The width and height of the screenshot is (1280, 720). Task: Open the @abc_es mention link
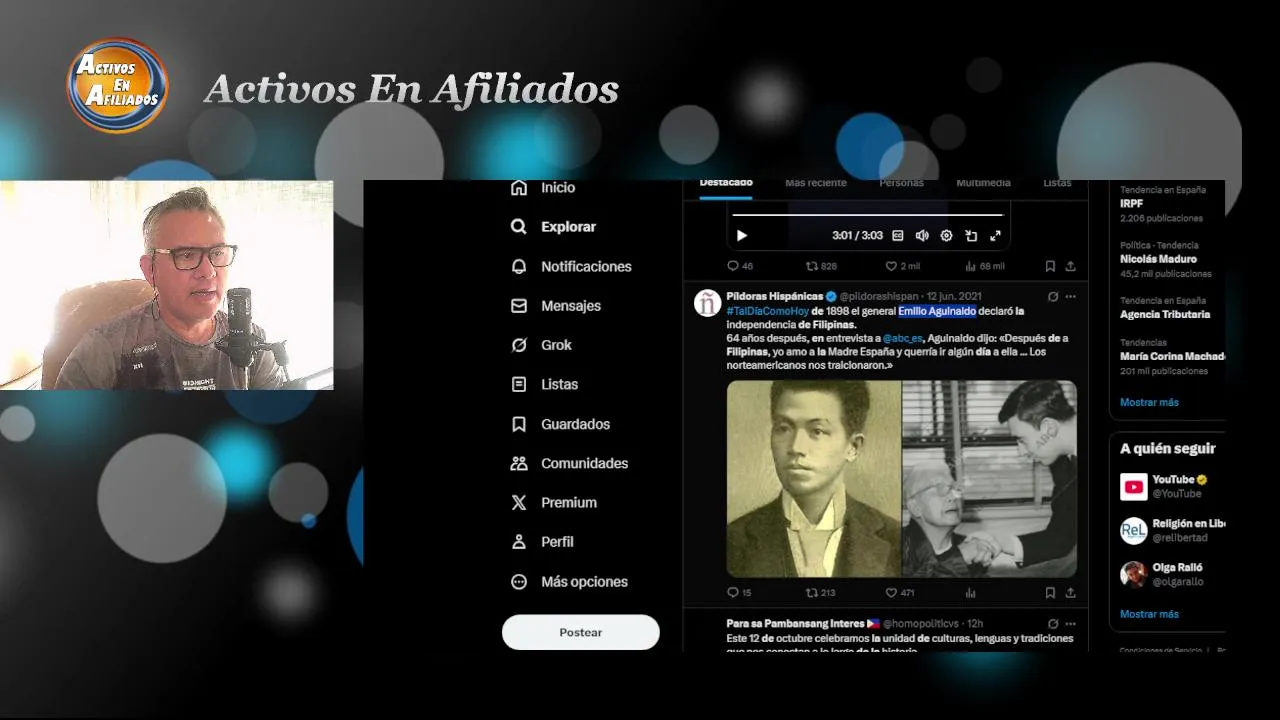[x=903, y=339]
